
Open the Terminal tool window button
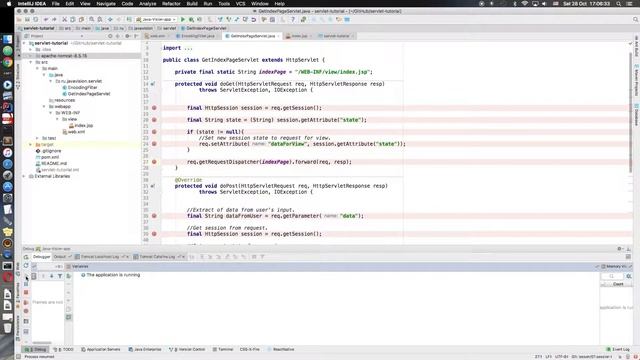tap(223, 349)
